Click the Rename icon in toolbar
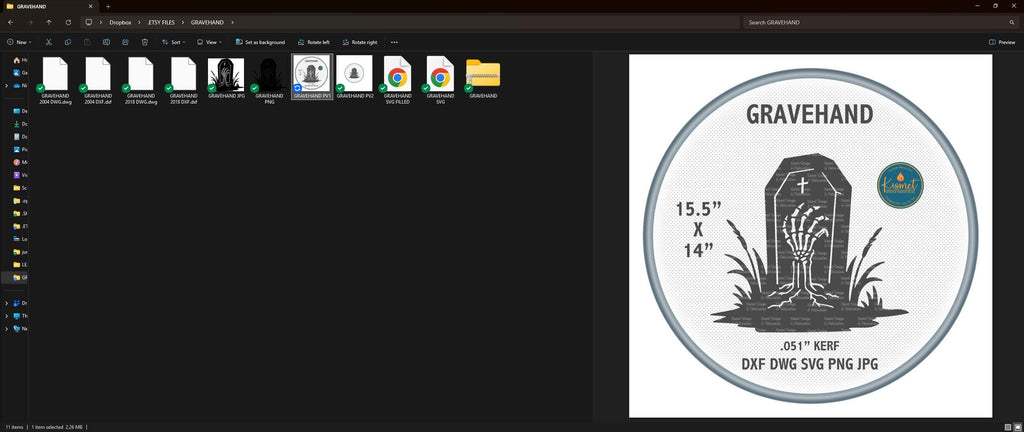The width and height of the screenshot is (1024, 432). point(106,42)
